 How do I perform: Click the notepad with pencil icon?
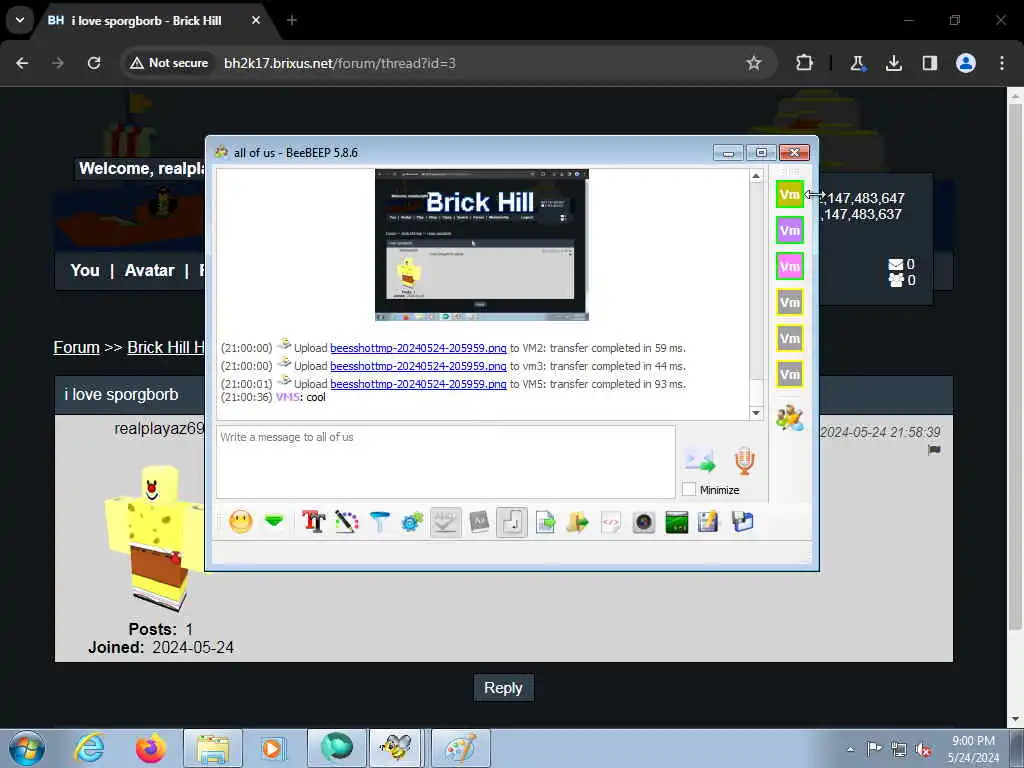709,522
